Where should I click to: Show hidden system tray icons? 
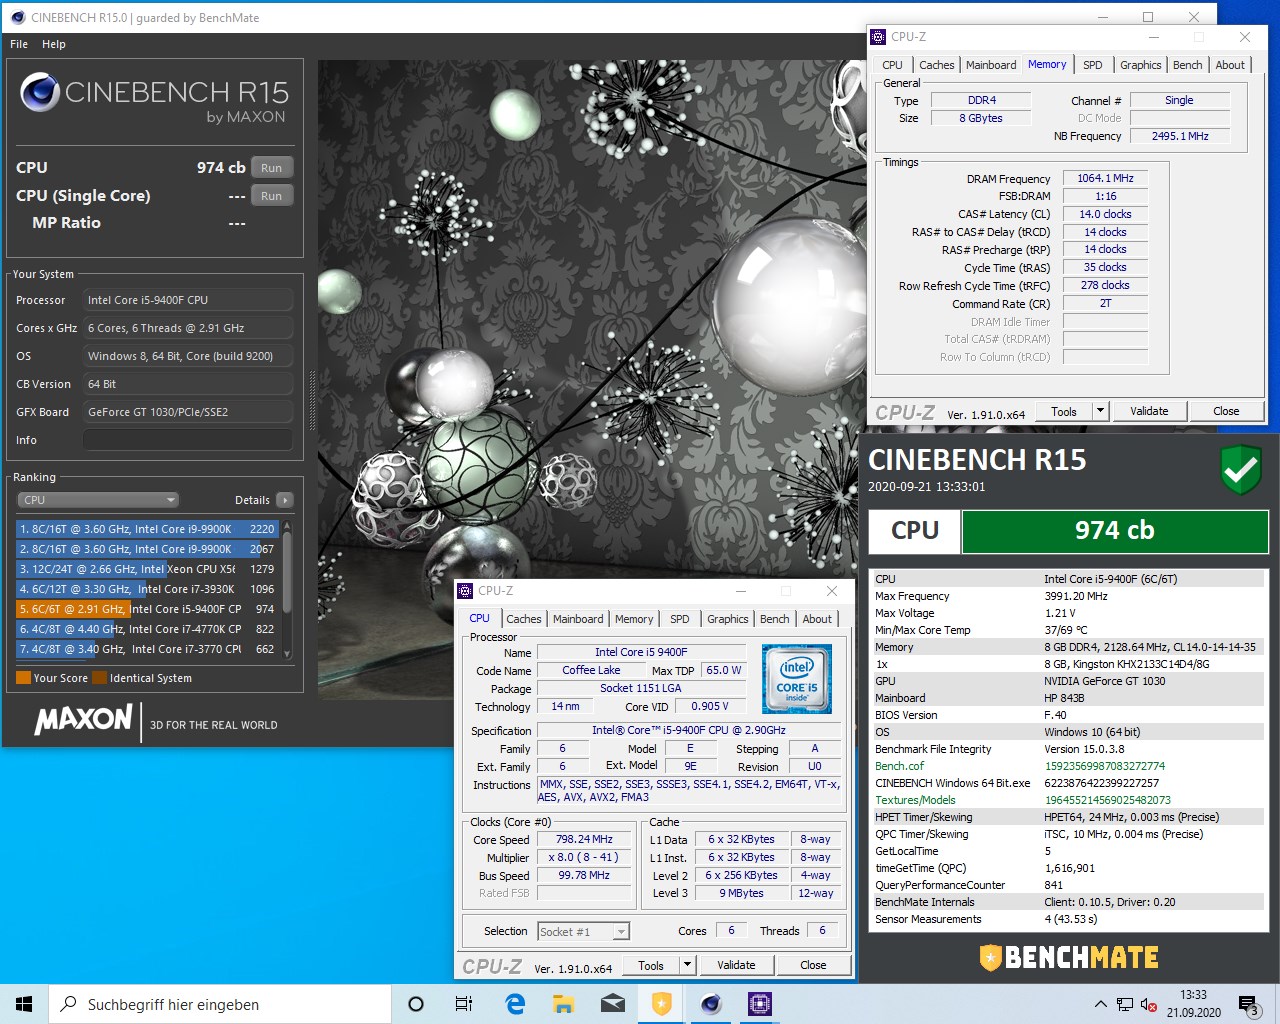pos(1101,1004)
